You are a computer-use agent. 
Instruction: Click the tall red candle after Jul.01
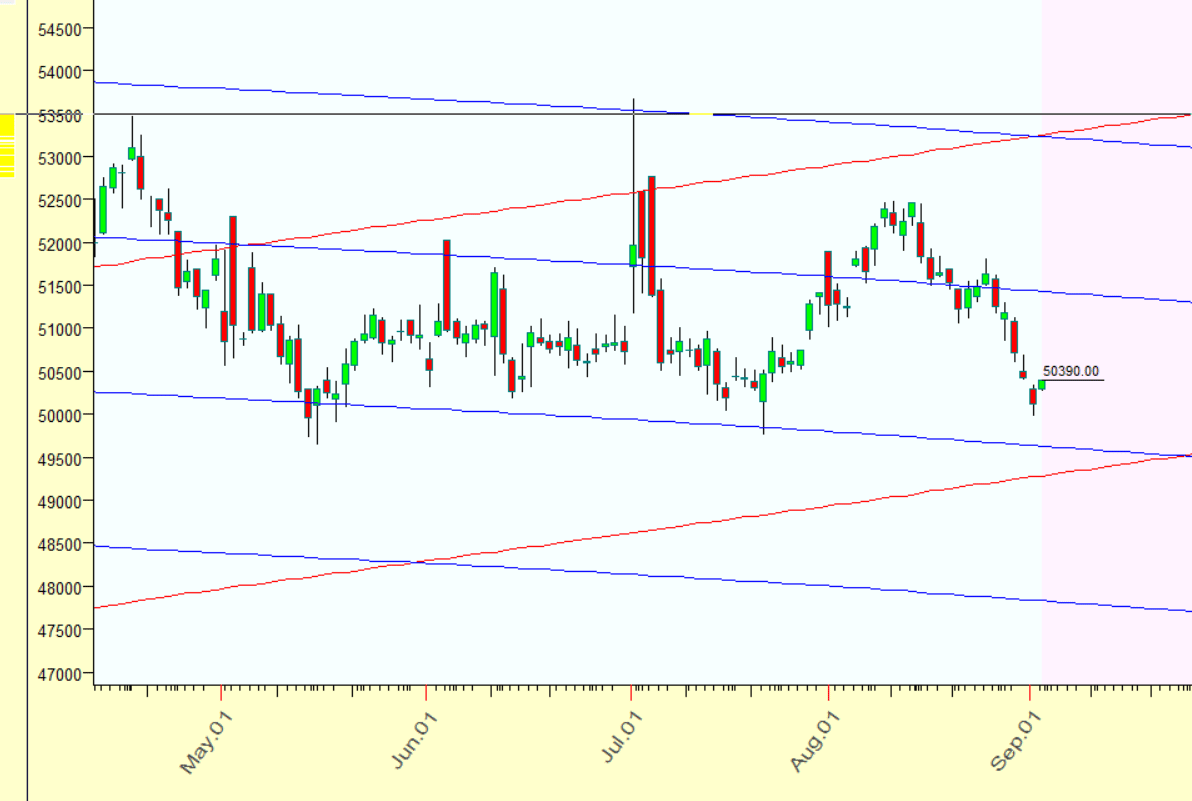[651, 235]
